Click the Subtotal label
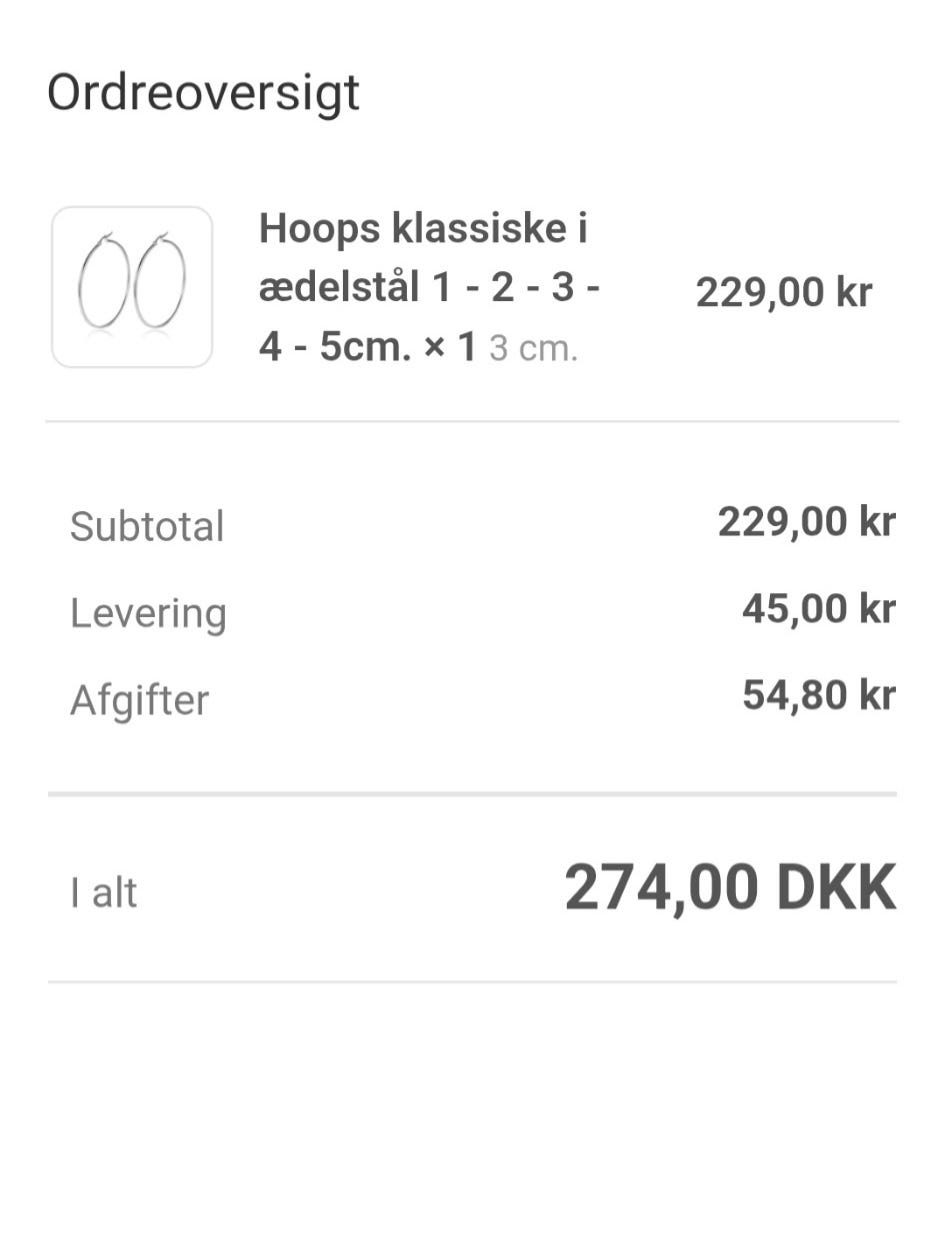This screenshot has width=944, height=1233. 147,526
